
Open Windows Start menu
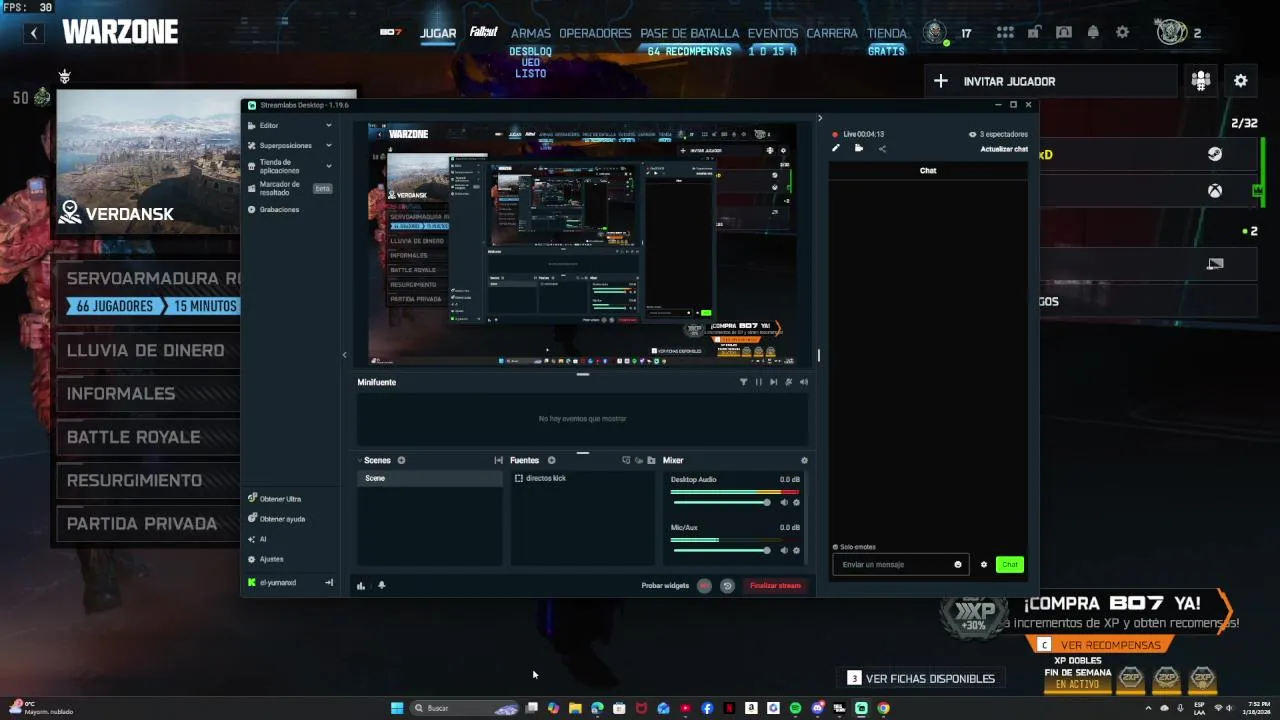pyautogui.click(x=397, y=708)
